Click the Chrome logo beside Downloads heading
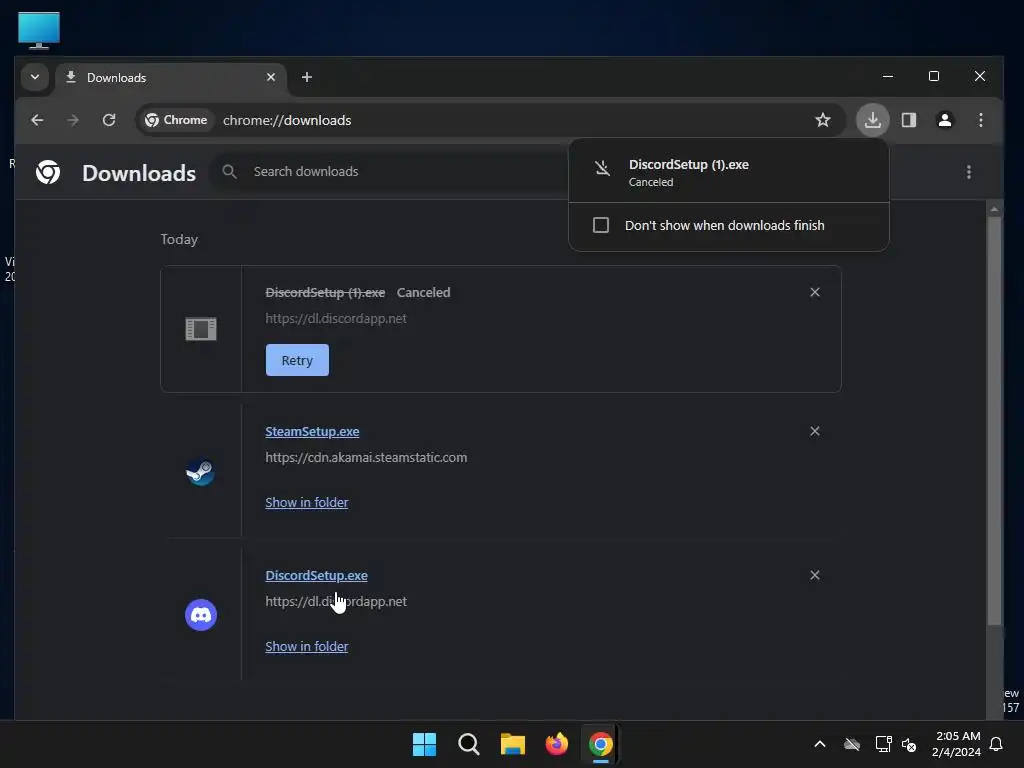This screenshot has height=768, width=1024. 48,172
